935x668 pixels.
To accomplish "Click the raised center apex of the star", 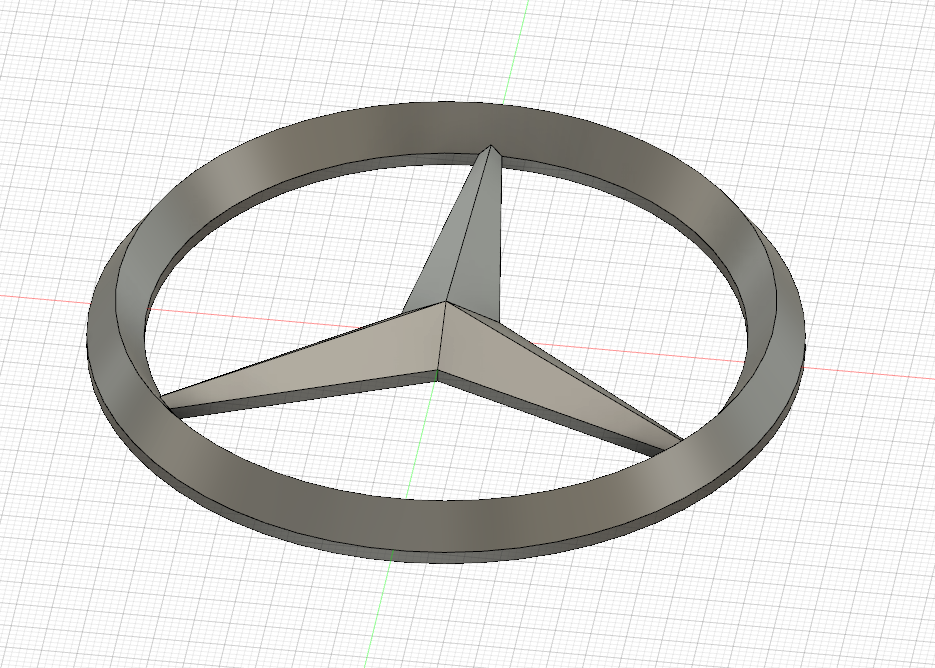I will pyautogui.click(x=445, y=302).
